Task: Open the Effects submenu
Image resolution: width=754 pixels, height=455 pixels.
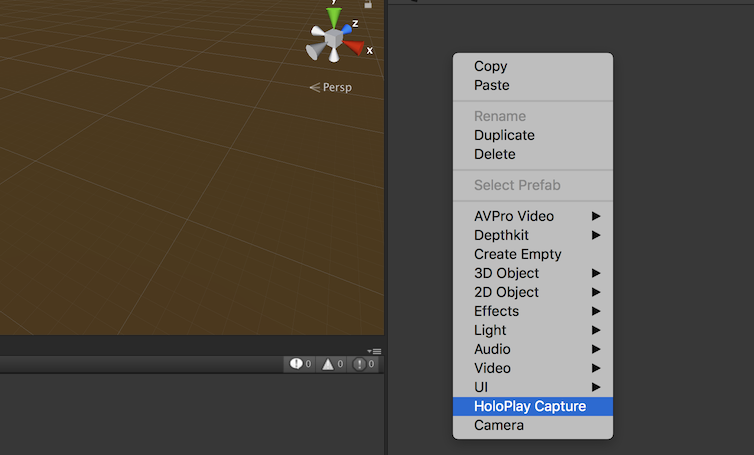Action: [533, 311]
